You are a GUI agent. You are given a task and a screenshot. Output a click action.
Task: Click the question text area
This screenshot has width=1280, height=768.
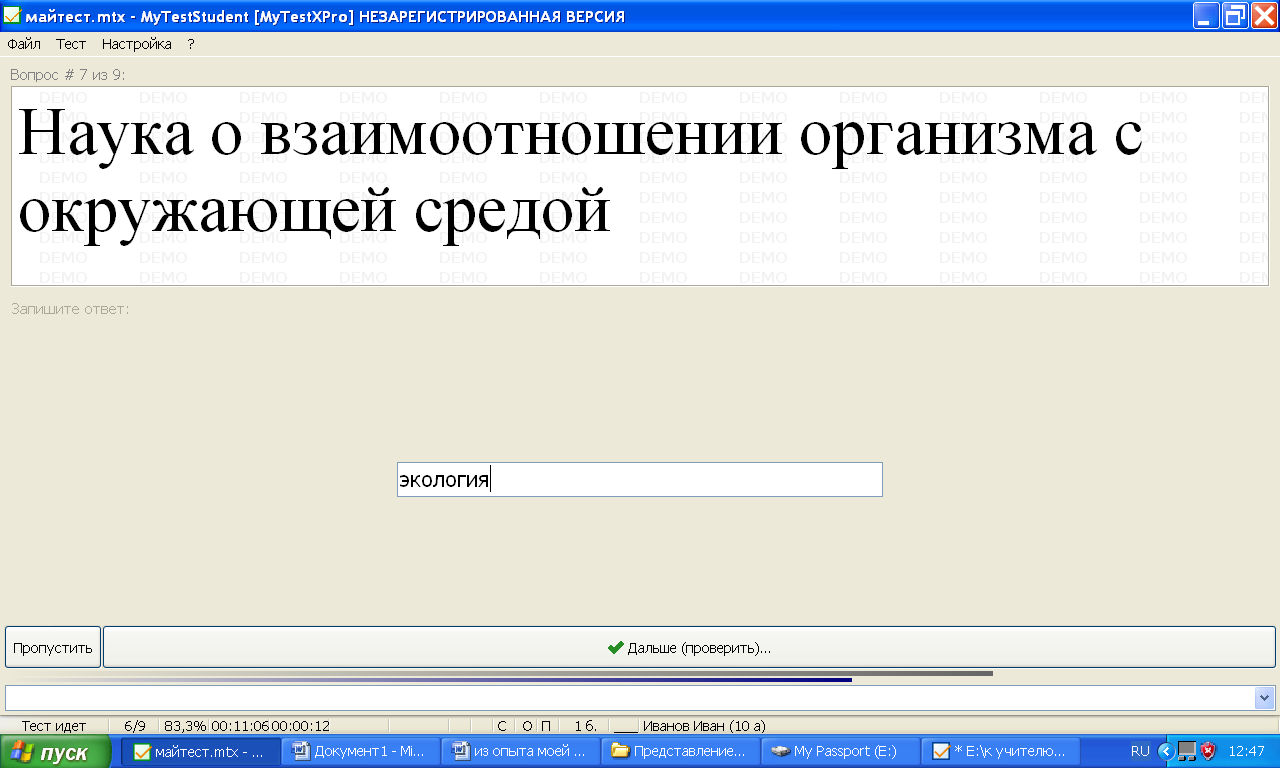coord(639,186)
